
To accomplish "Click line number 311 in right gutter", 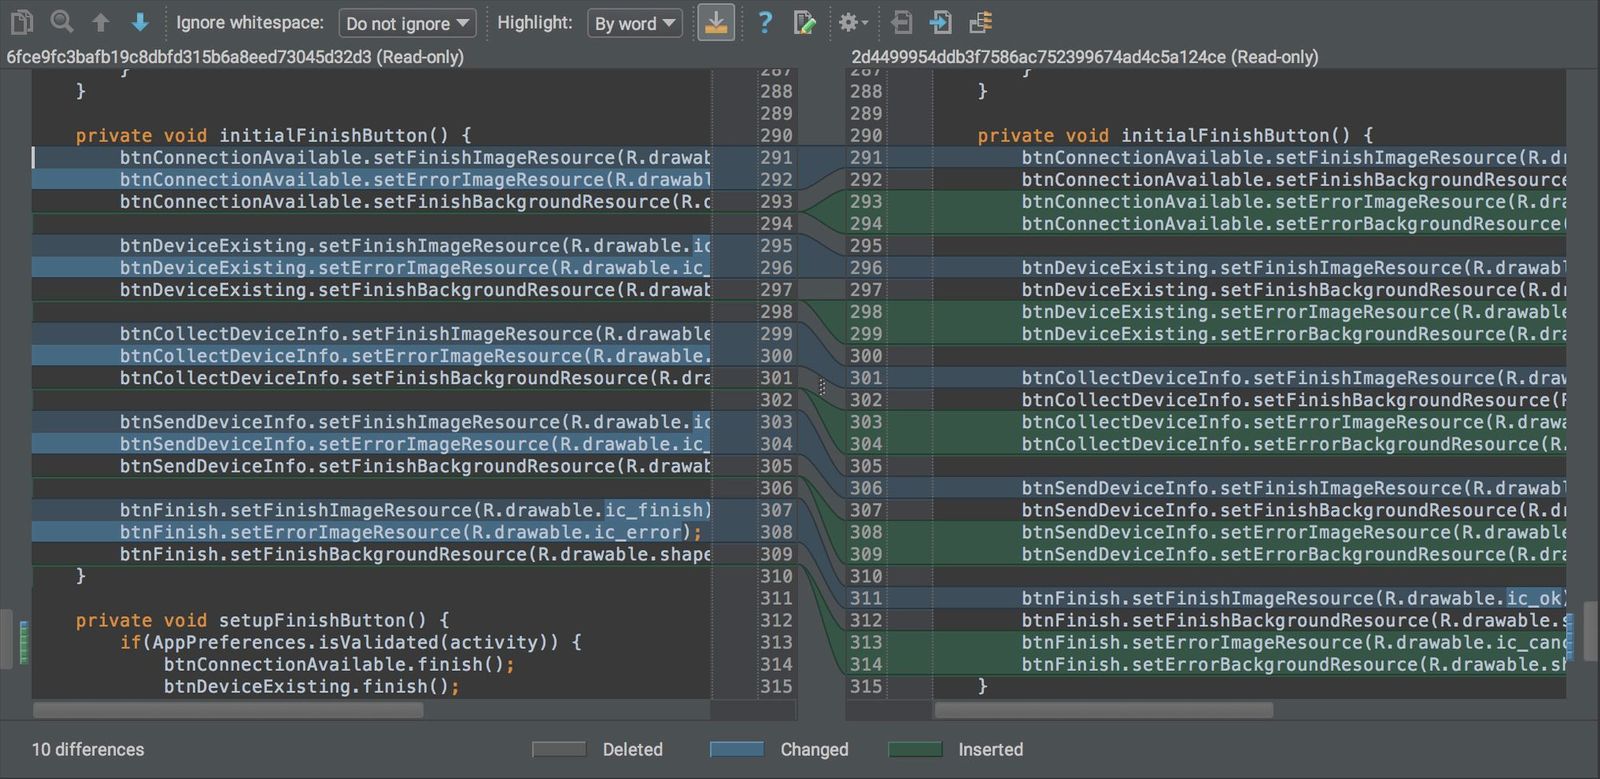I will tap(866, 598).
